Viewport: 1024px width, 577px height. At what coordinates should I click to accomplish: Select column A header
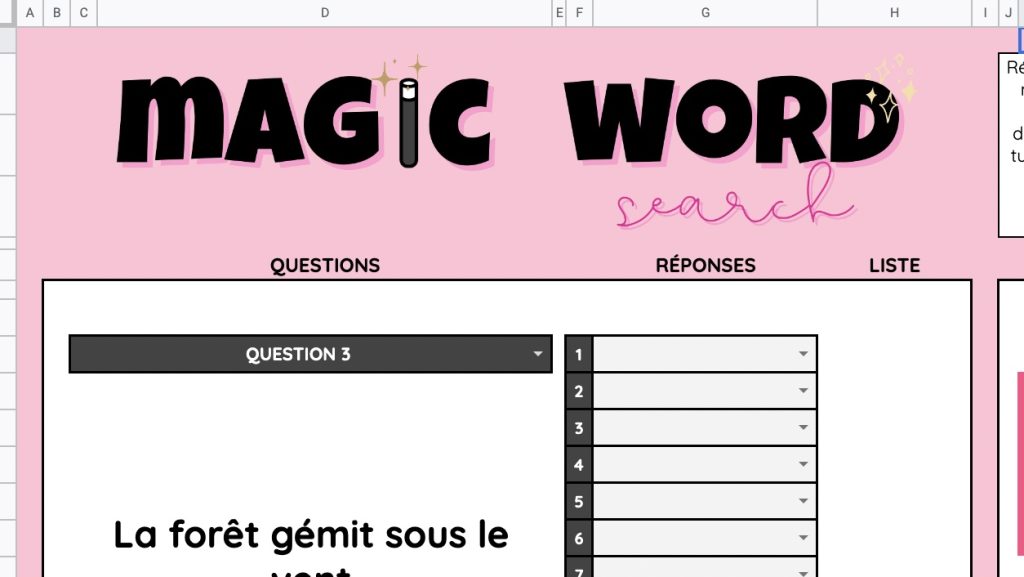30,13
